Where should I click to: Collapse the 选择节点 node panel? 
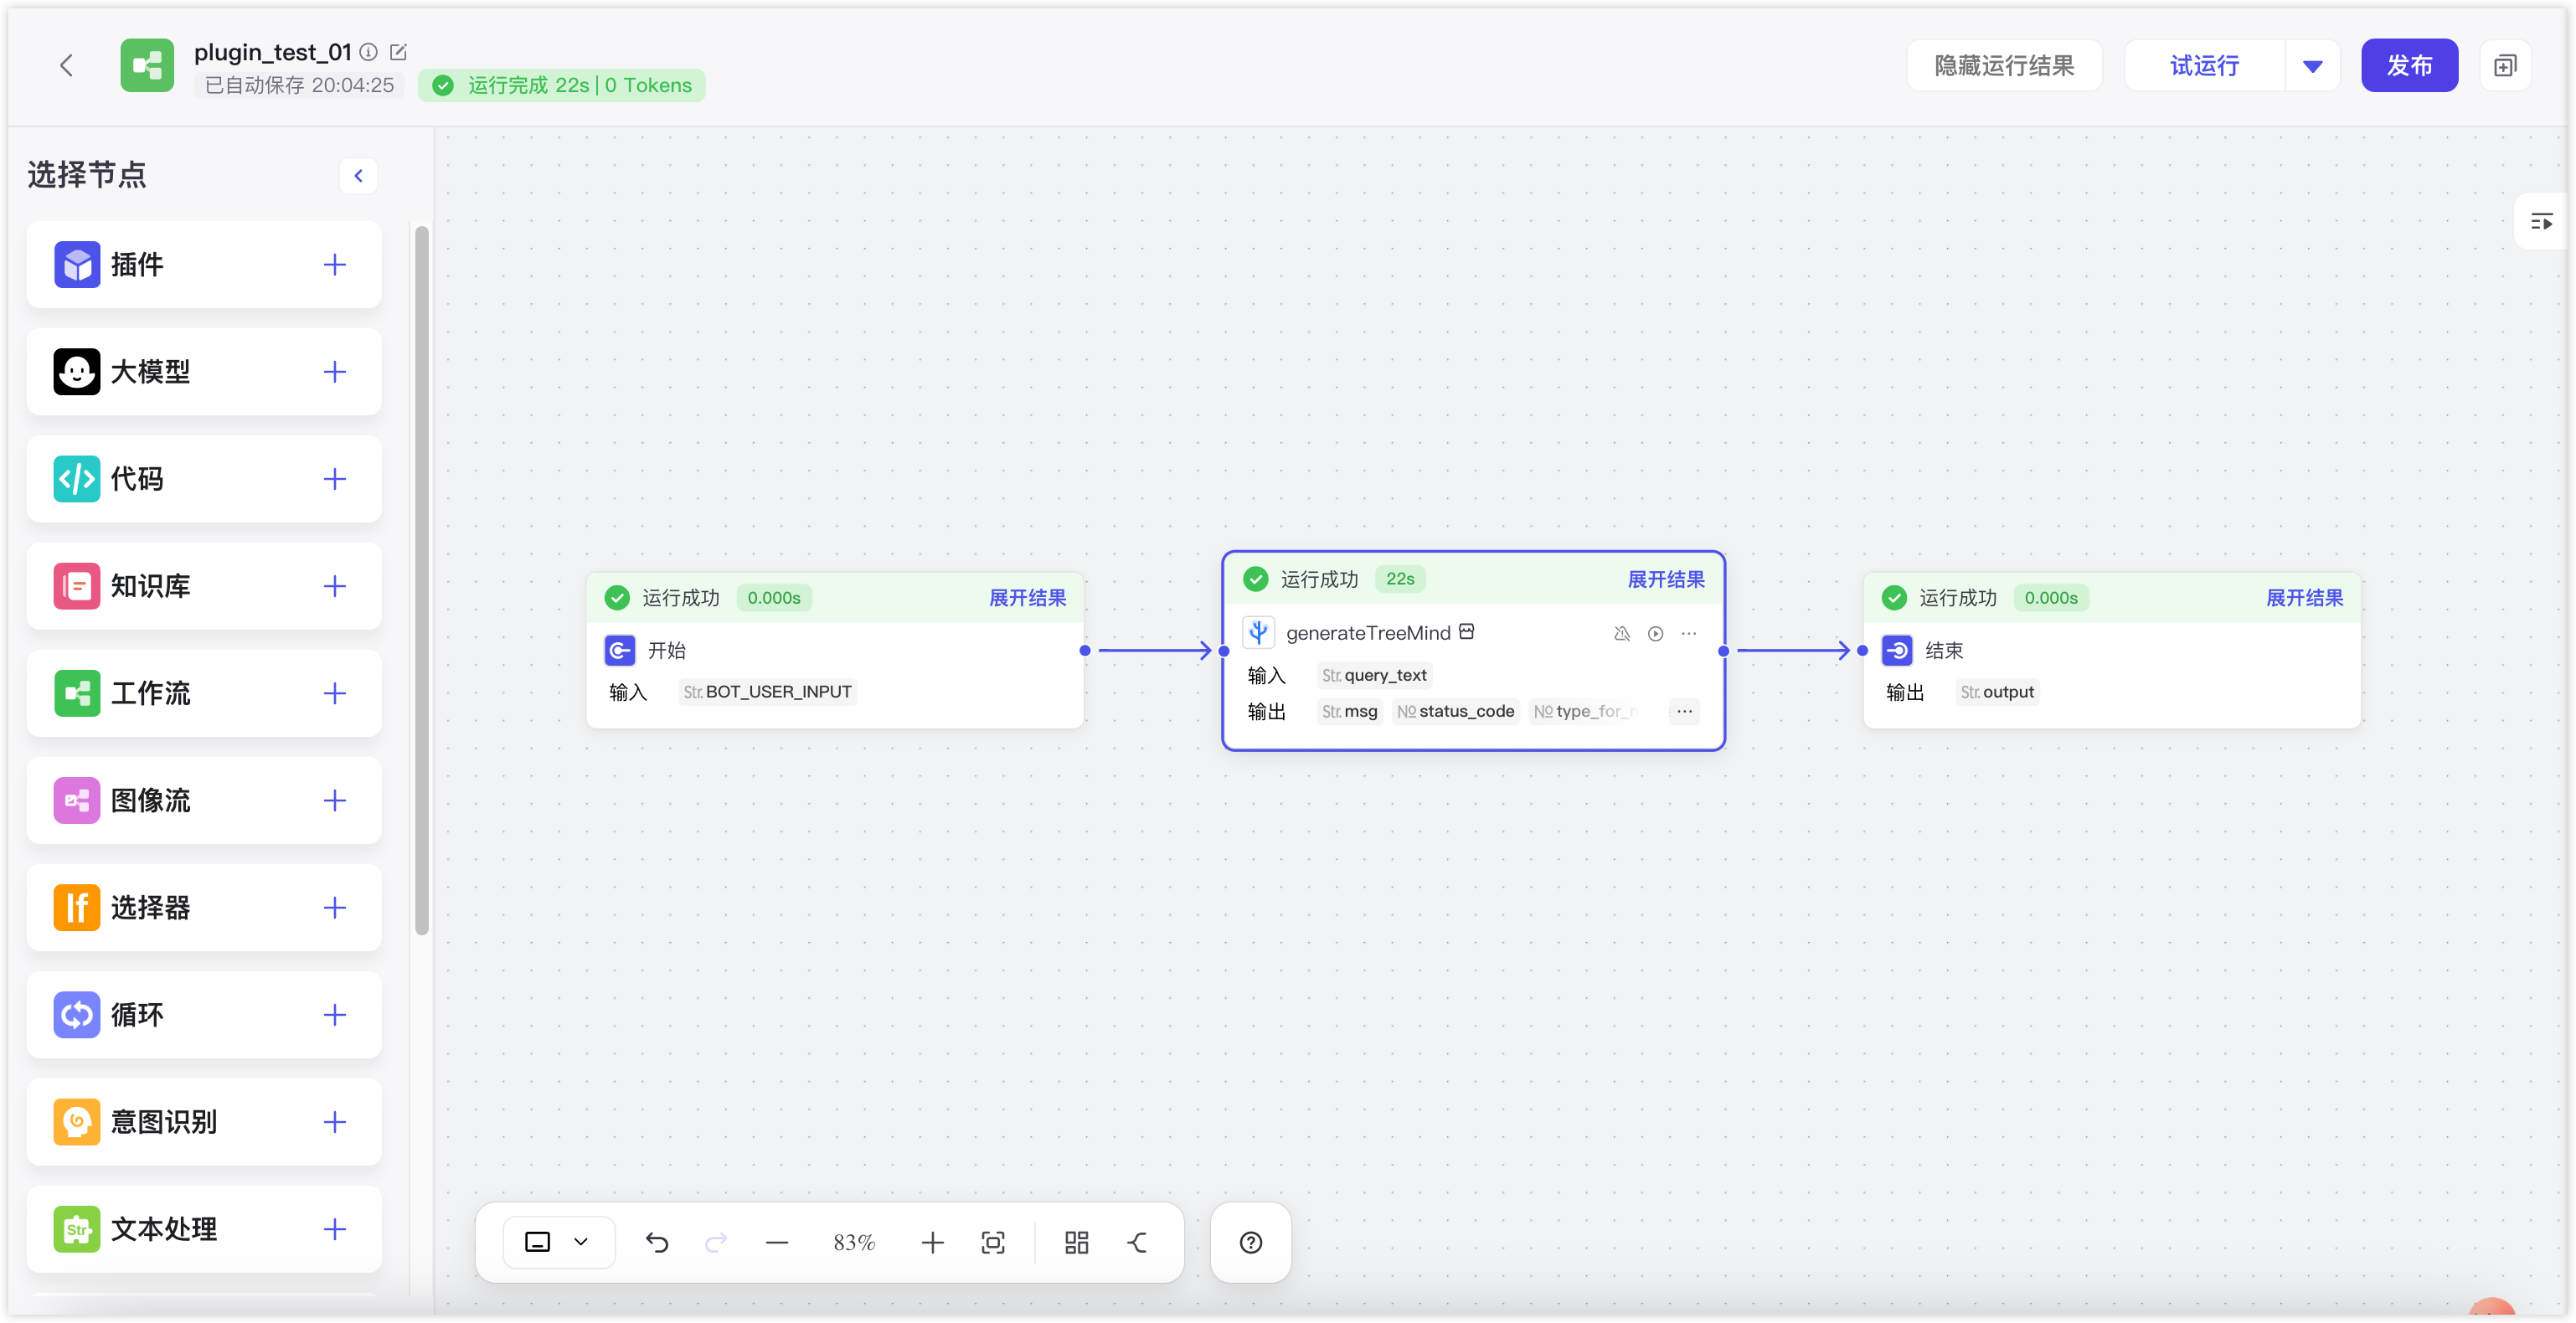[x=358, y=176]
